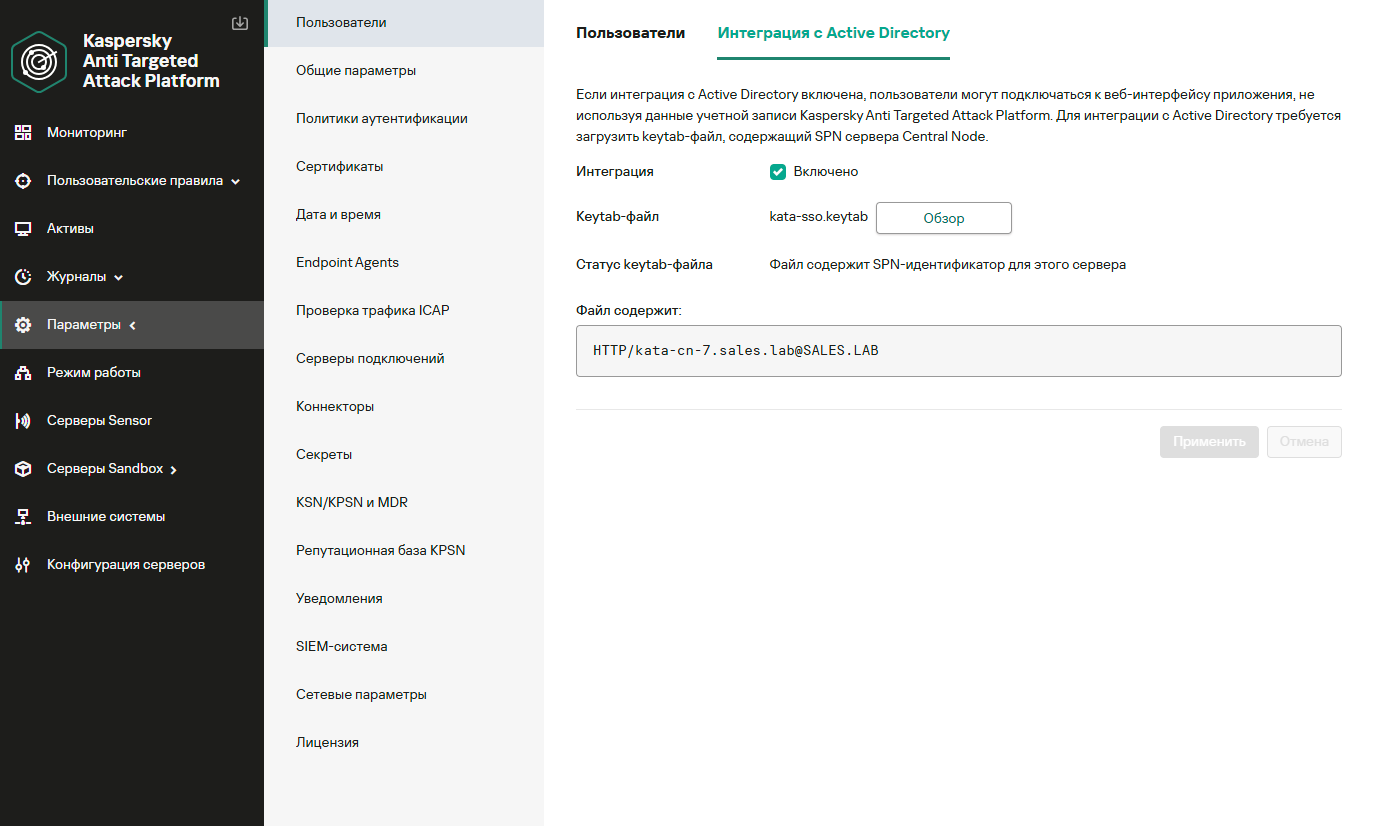Viewport: 1375px width, 826px height.
Task: Click the Обзор browse button
Action: [x=944, y=218]
